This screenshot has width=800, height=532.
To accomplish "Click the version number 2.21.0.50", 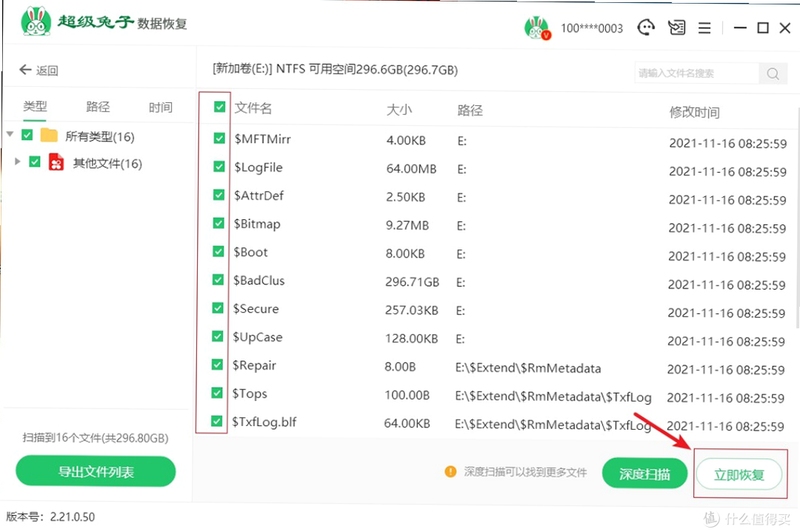I will 72,517.
